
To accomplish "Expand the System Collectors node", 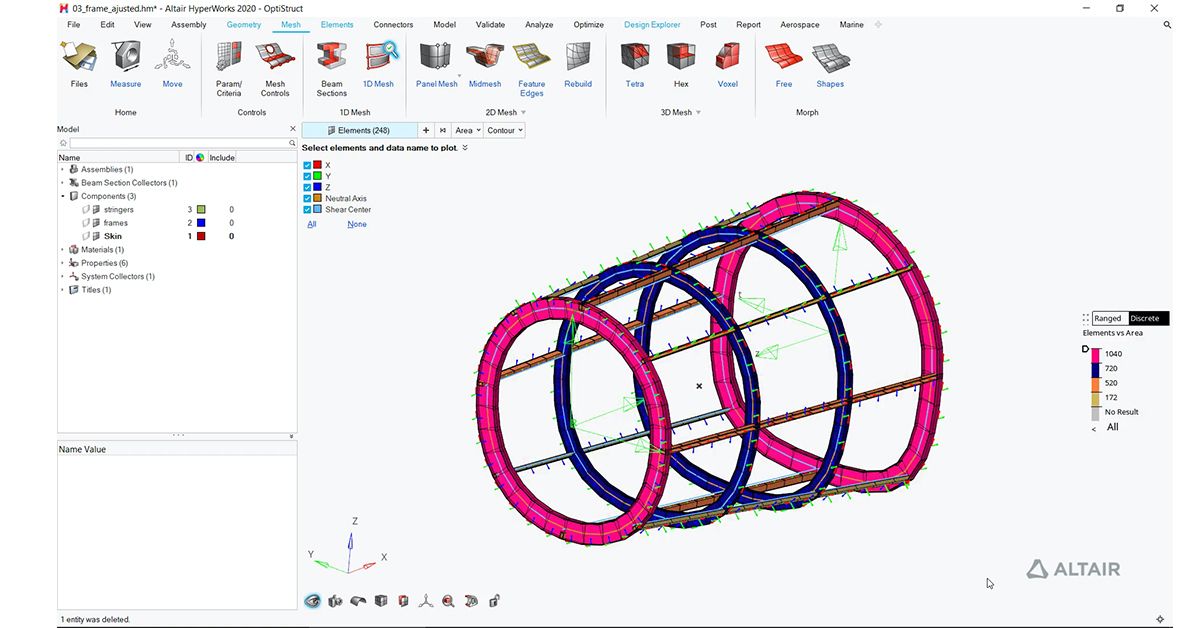I will (62, 276).
